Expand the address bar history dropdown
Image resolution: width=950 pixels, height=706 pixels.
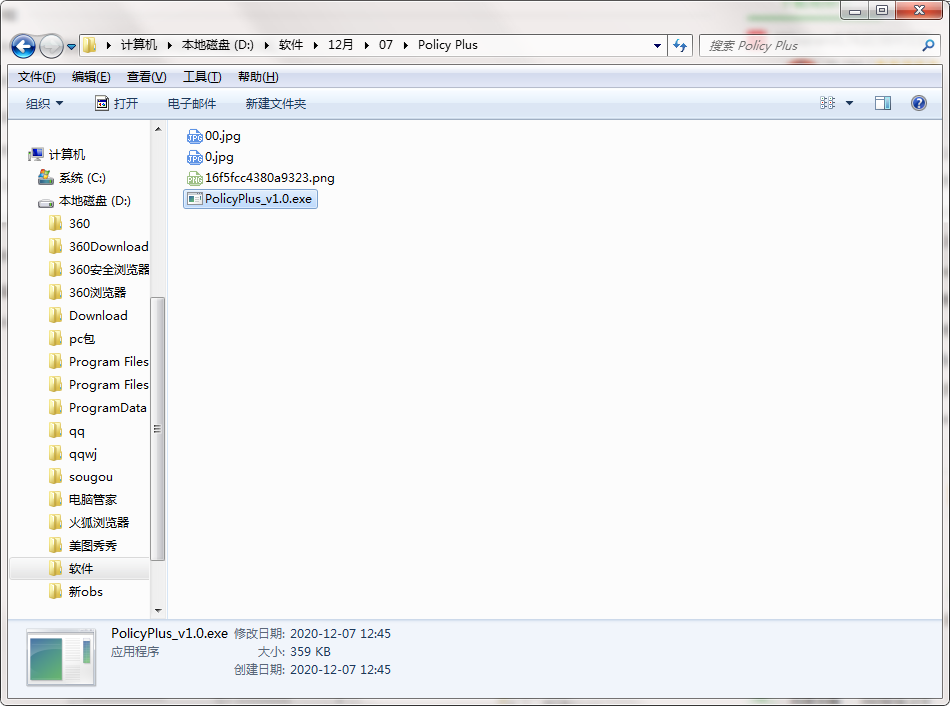657,45
